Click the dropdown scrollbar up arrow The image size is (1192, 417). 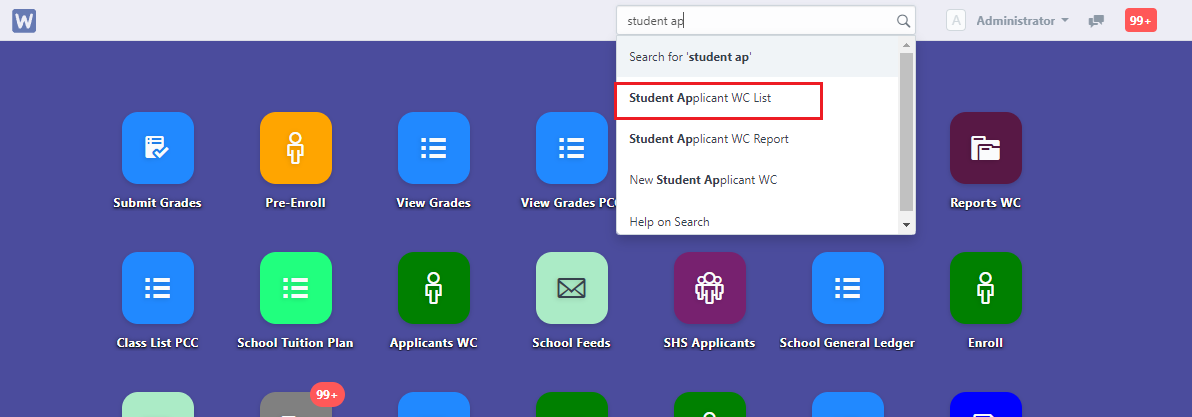[x=906, y=46]
